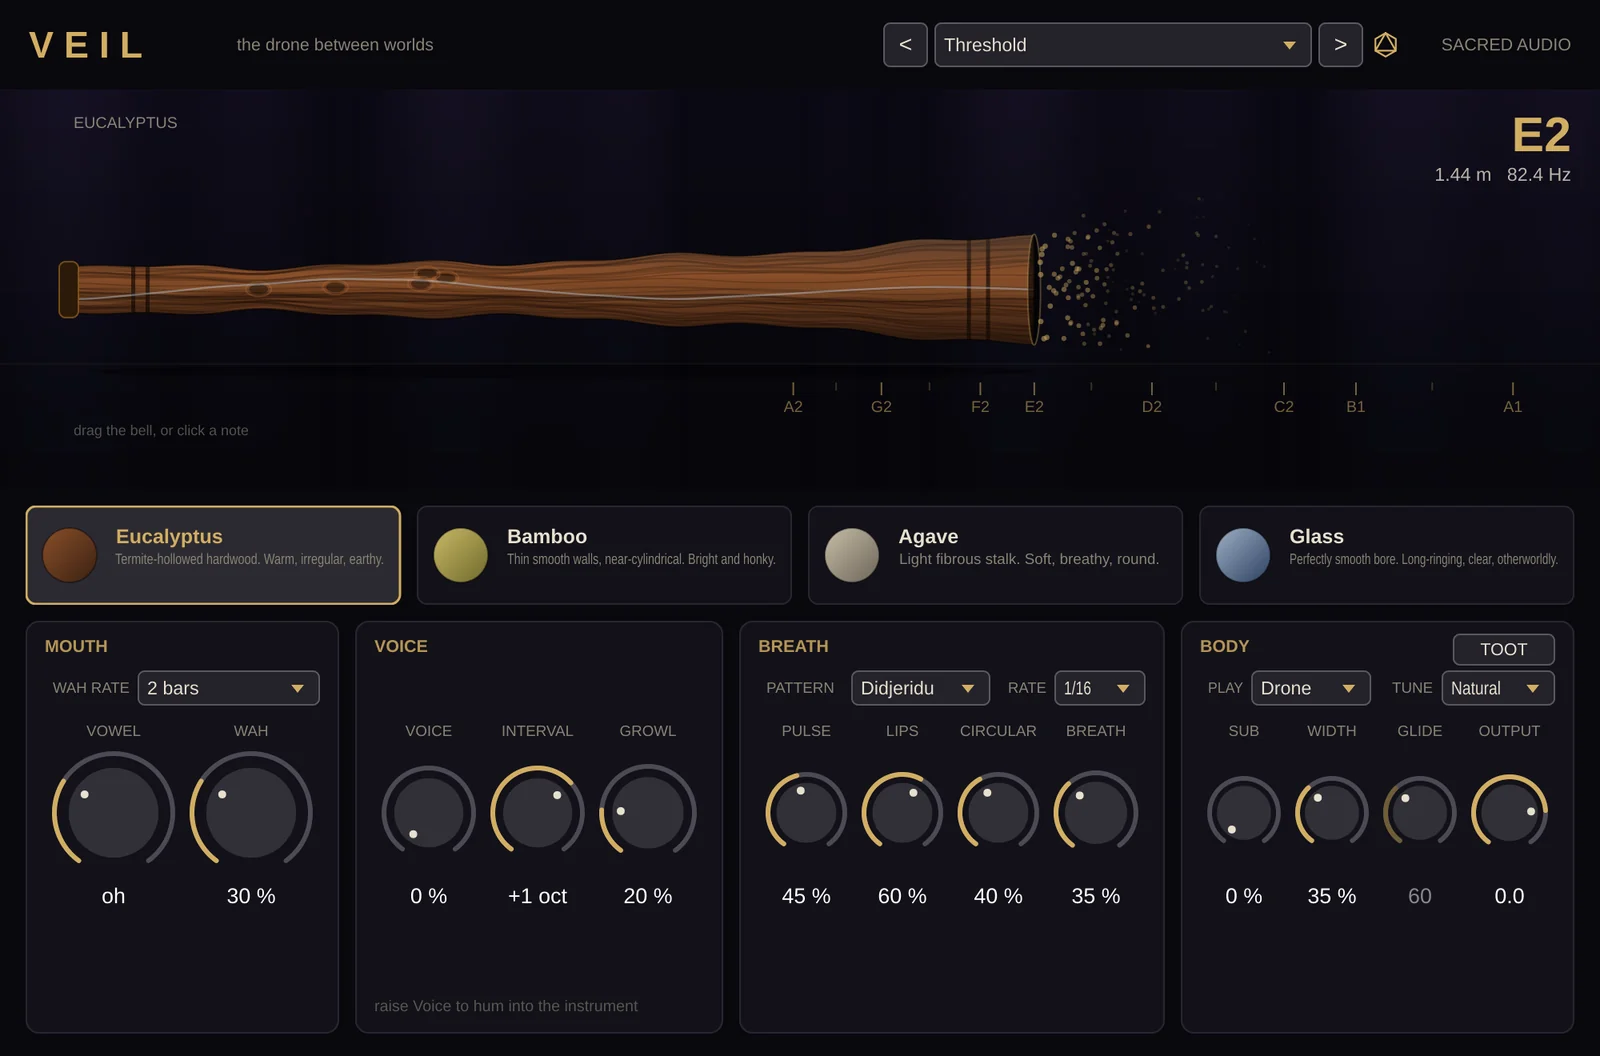This screenshot has width=1600, height=1056.
Task: Click the Glide knob
Action: (x=1420, y=813)
